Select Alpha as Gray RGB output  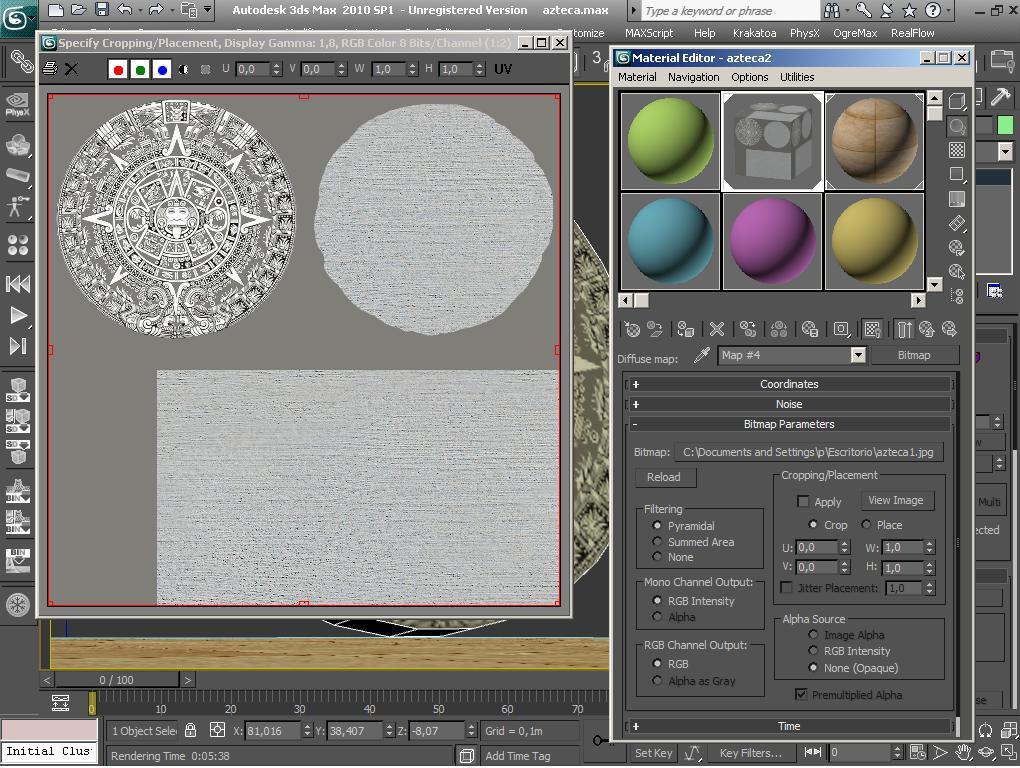657,680
